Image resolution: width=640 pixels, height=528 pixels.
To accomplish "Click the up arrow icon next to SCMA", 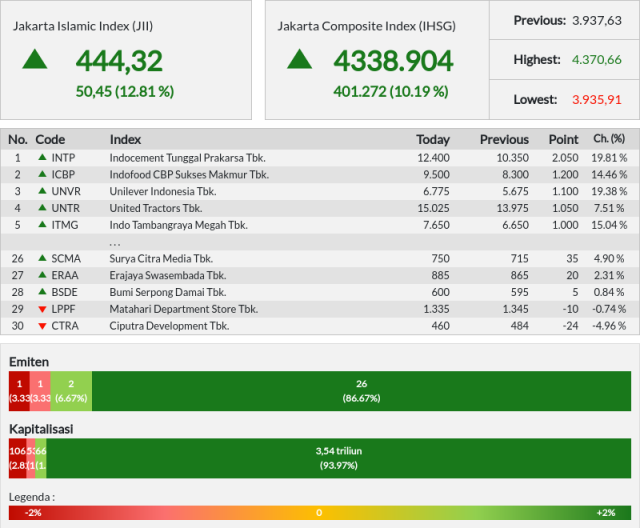I will tap(42, 258).
